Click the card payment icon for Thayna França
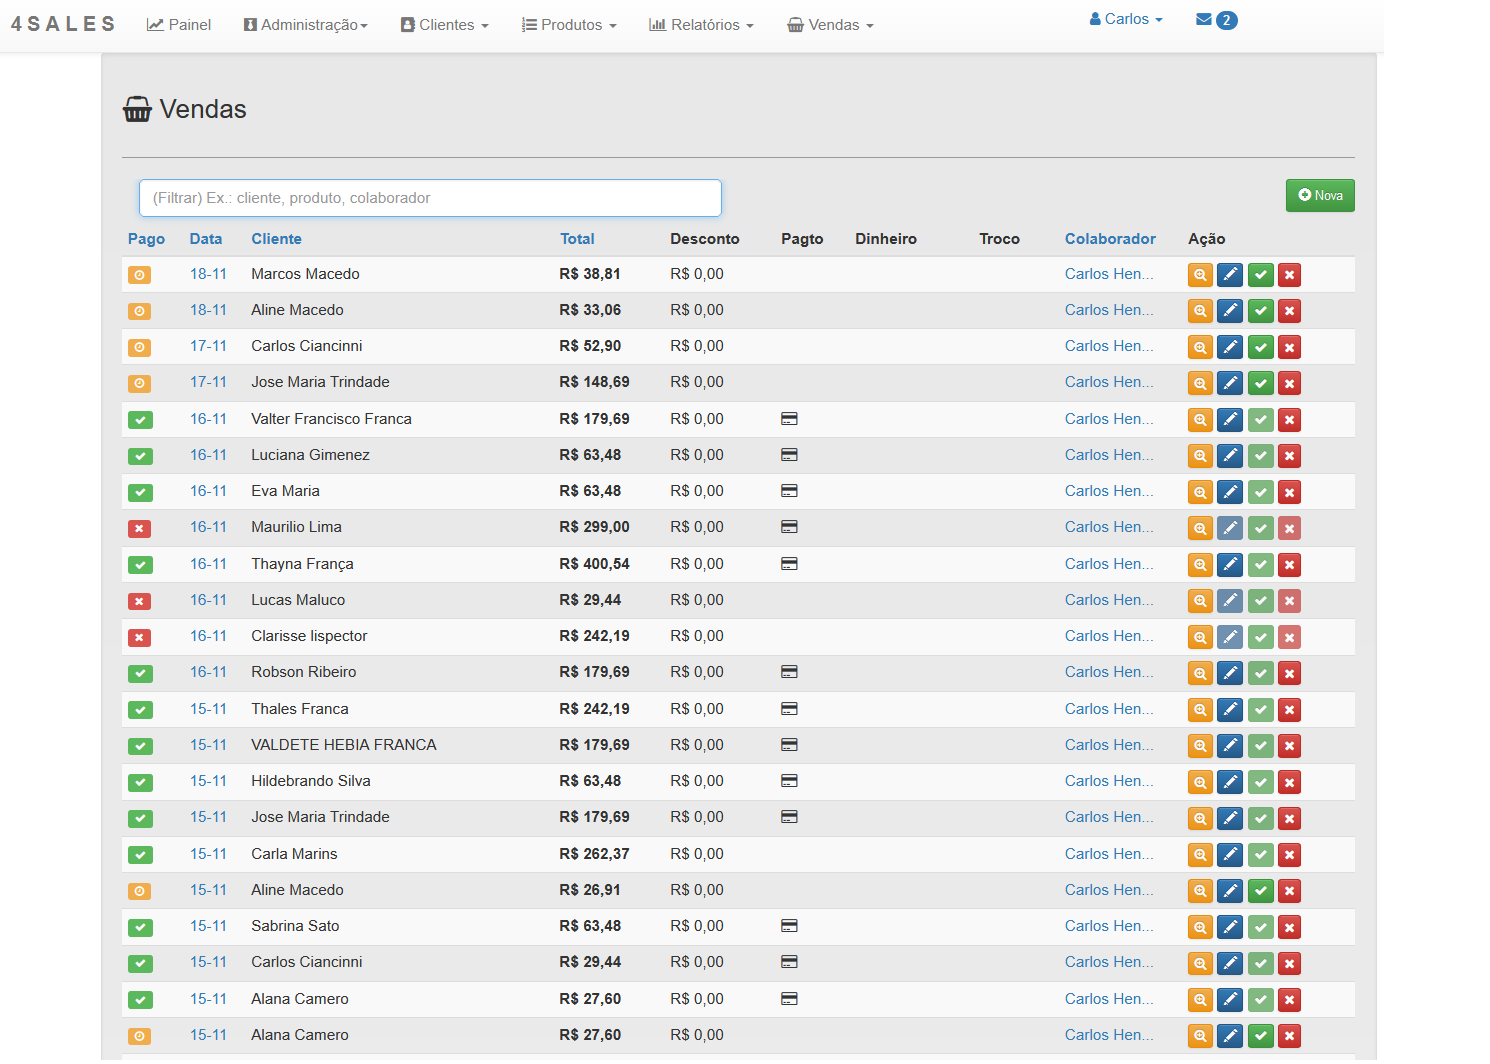The image size is (1490, 1064). [789, 564]
